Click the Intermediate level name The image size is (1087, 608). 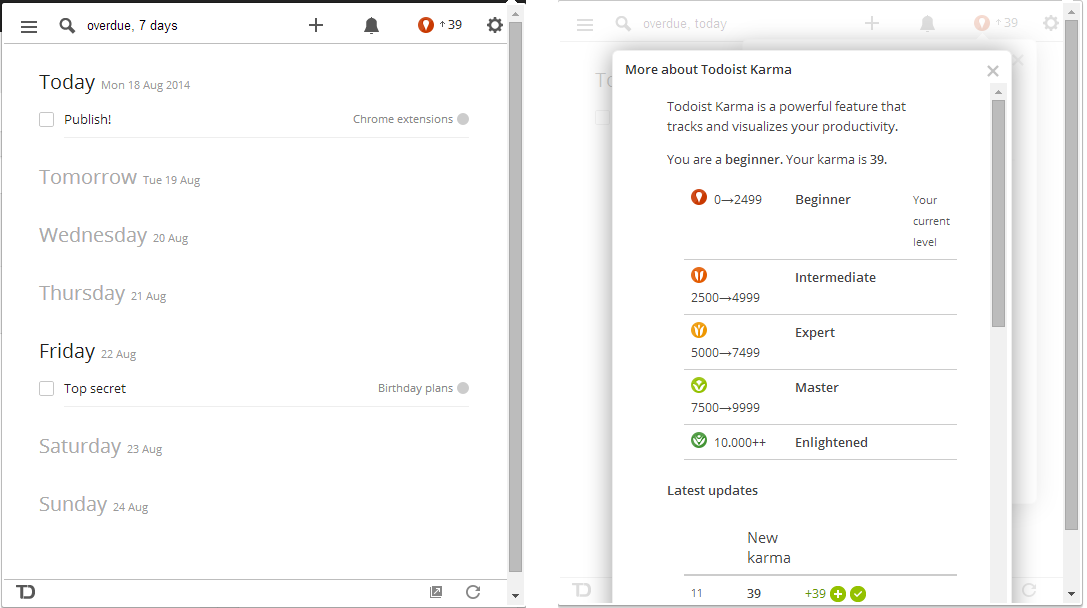coord(835,277)
